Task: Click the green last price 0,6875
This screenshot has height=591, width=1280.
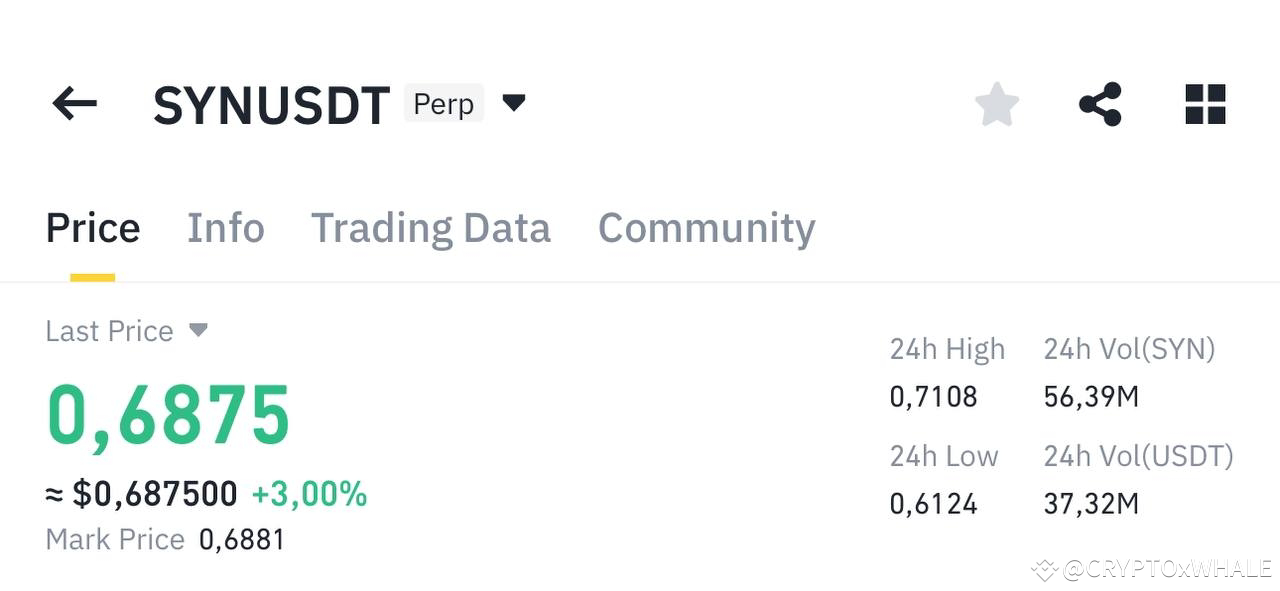Action: coord(166,413)
